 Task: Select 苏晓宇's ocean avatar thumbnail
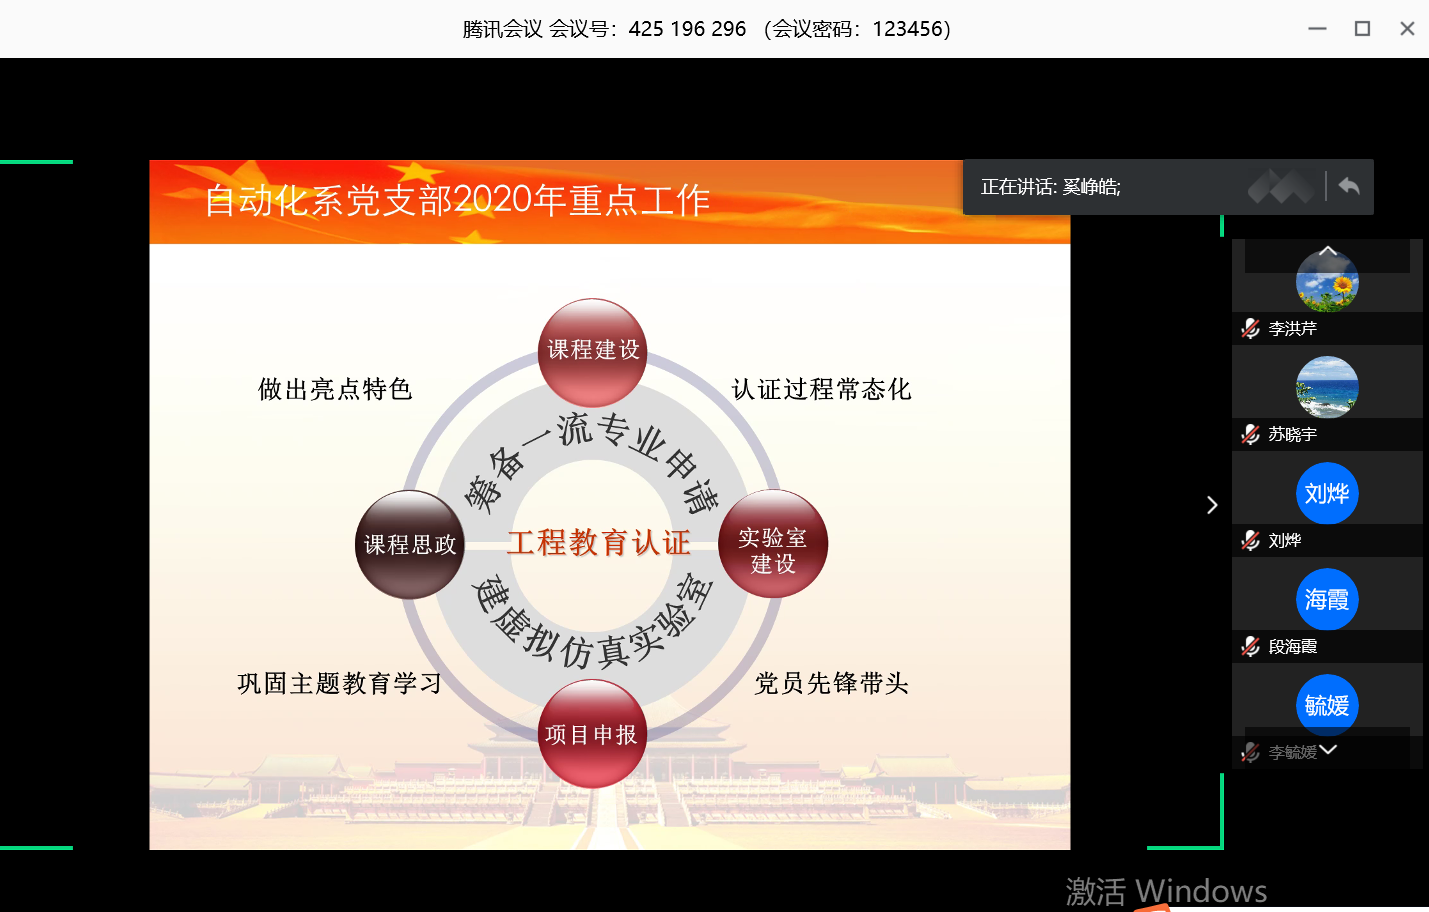(1327, 387)
